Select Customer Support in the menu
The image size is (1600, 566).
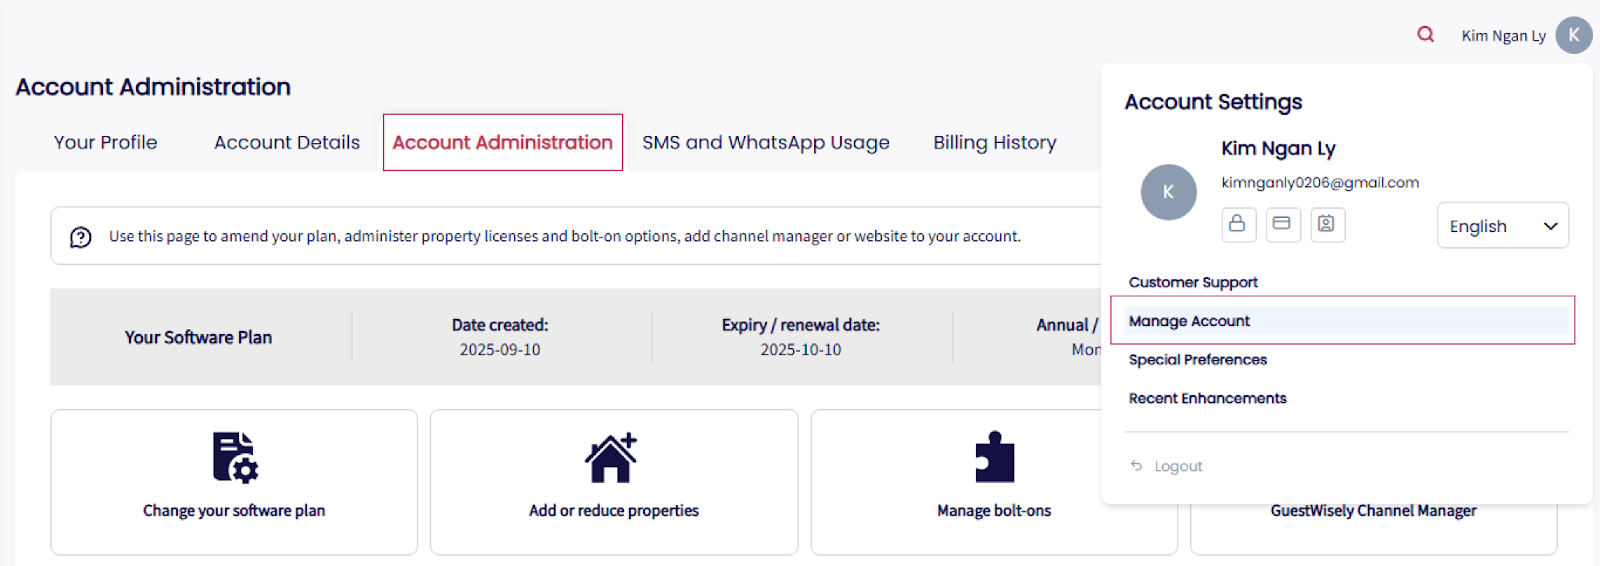point(1193,283)
